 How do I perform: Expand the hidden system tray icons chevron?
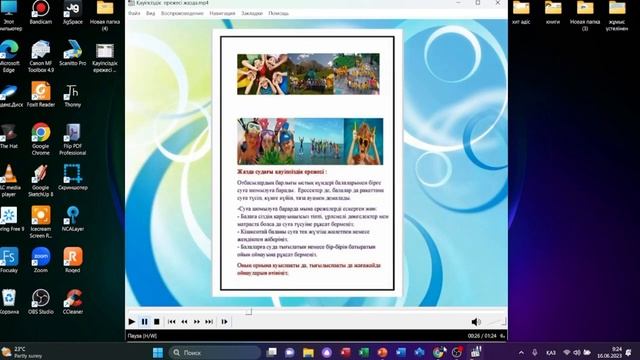[521, 352]
